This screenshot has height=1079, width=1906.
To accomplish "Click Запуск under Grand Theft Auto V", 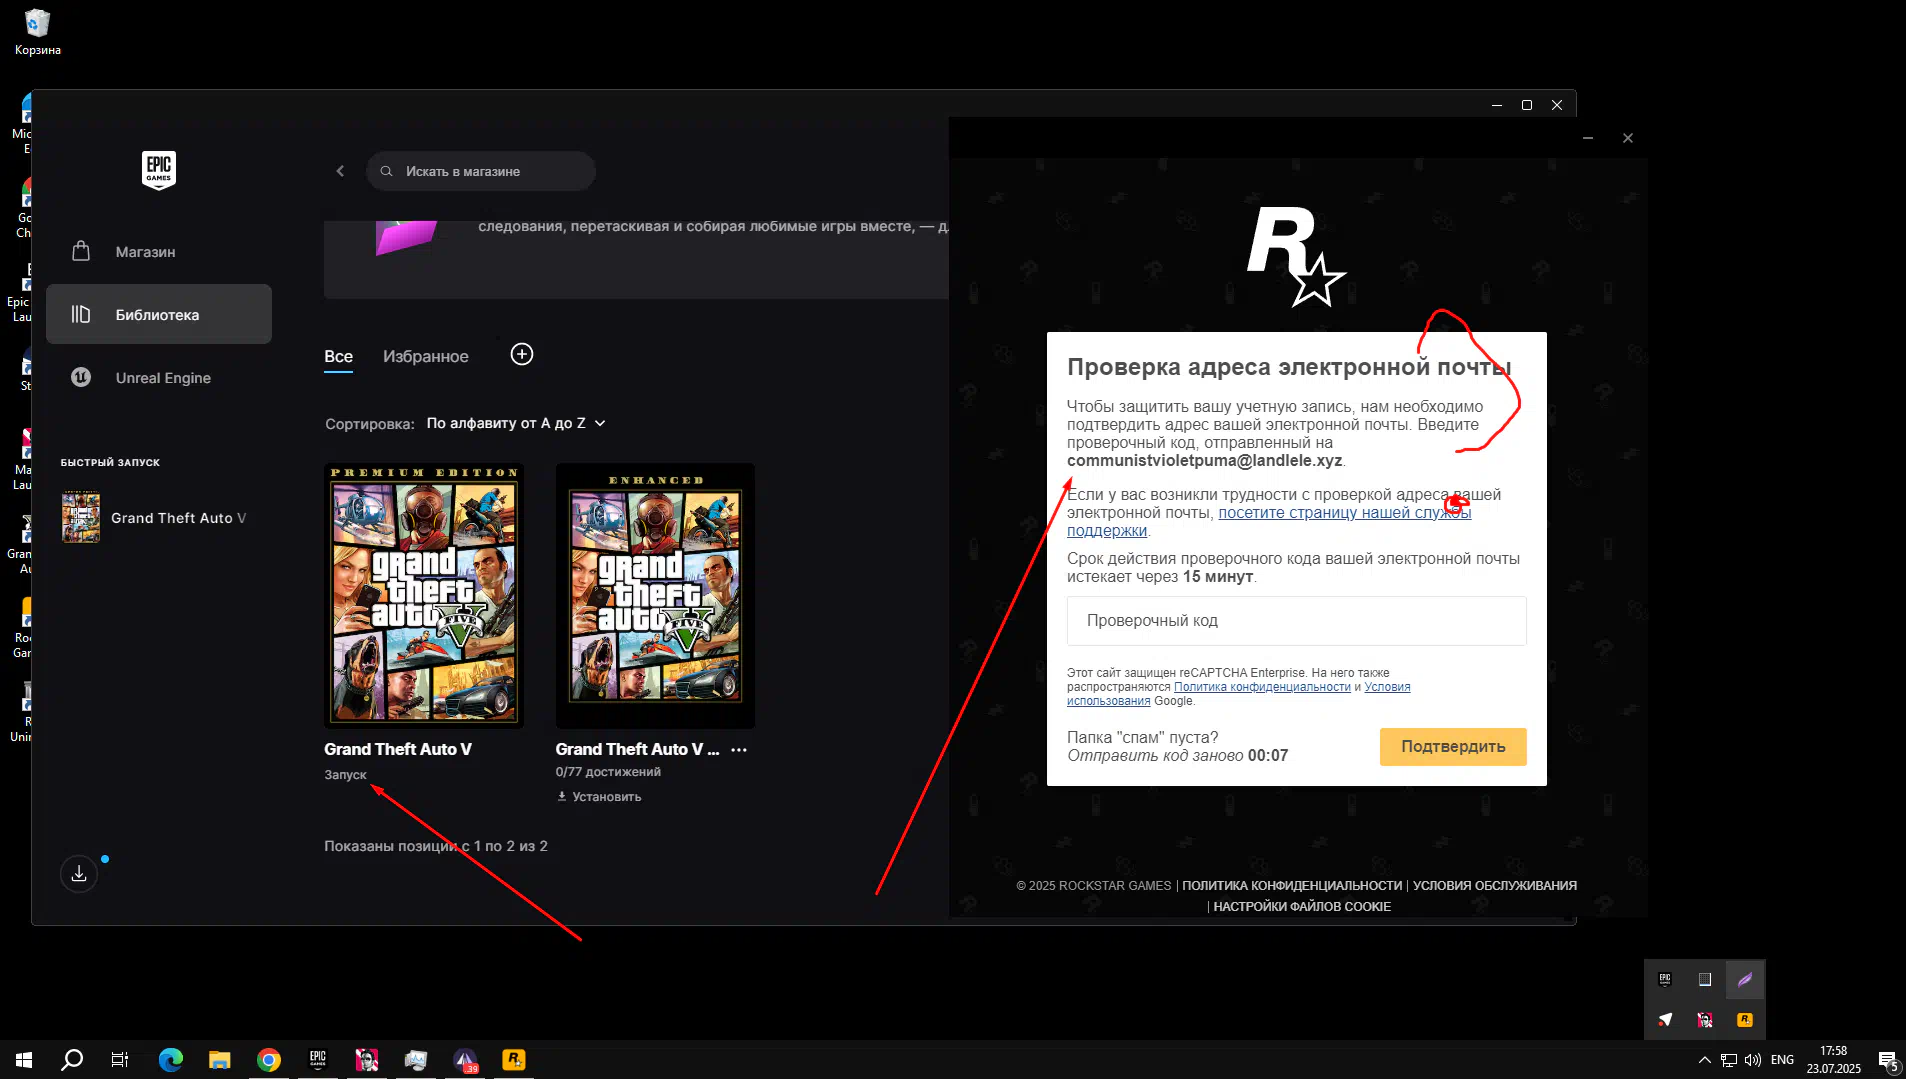I will click(345, 774).
